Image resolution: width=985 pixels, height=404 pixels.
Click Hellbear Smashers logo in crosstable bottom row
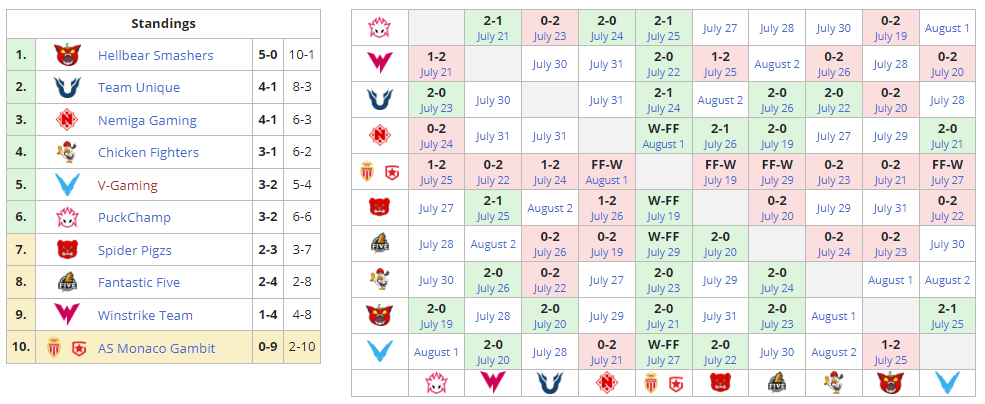click(x=890, y=381)
